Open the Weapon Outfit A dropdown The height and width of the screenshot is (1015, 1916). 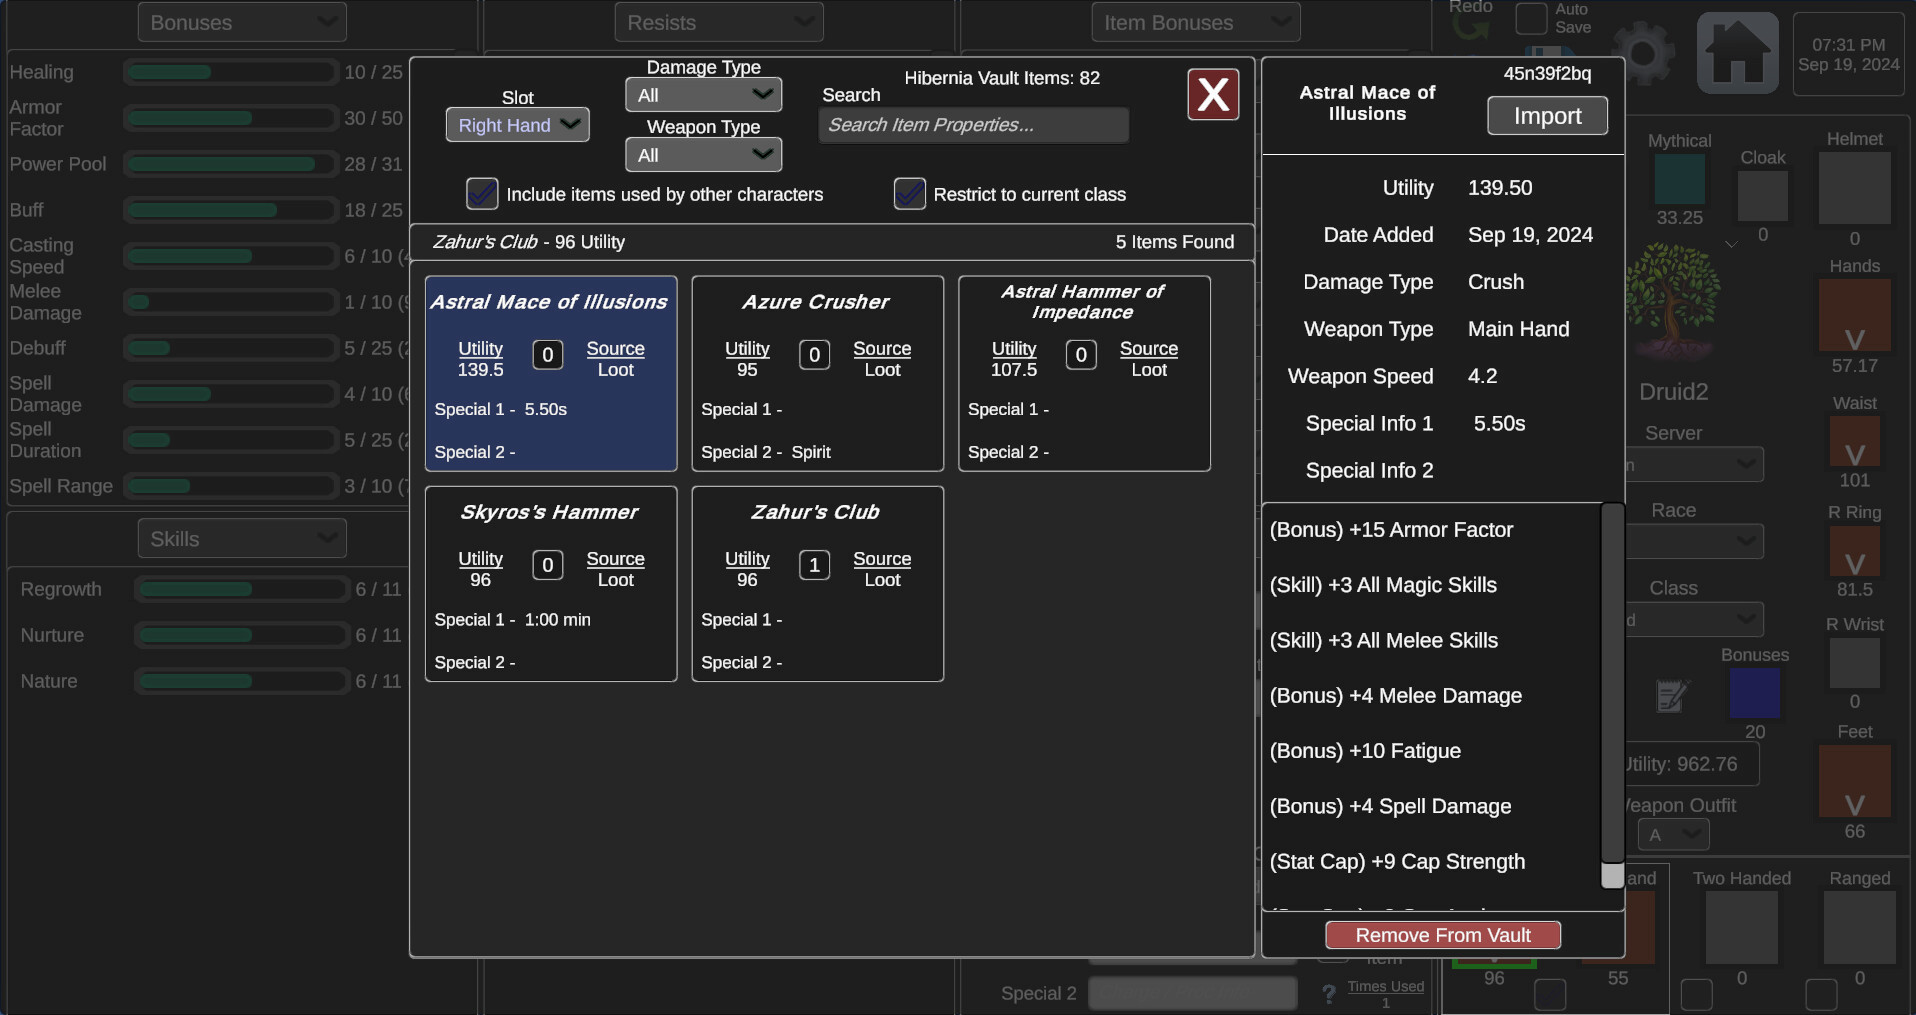coord(1673,834)
